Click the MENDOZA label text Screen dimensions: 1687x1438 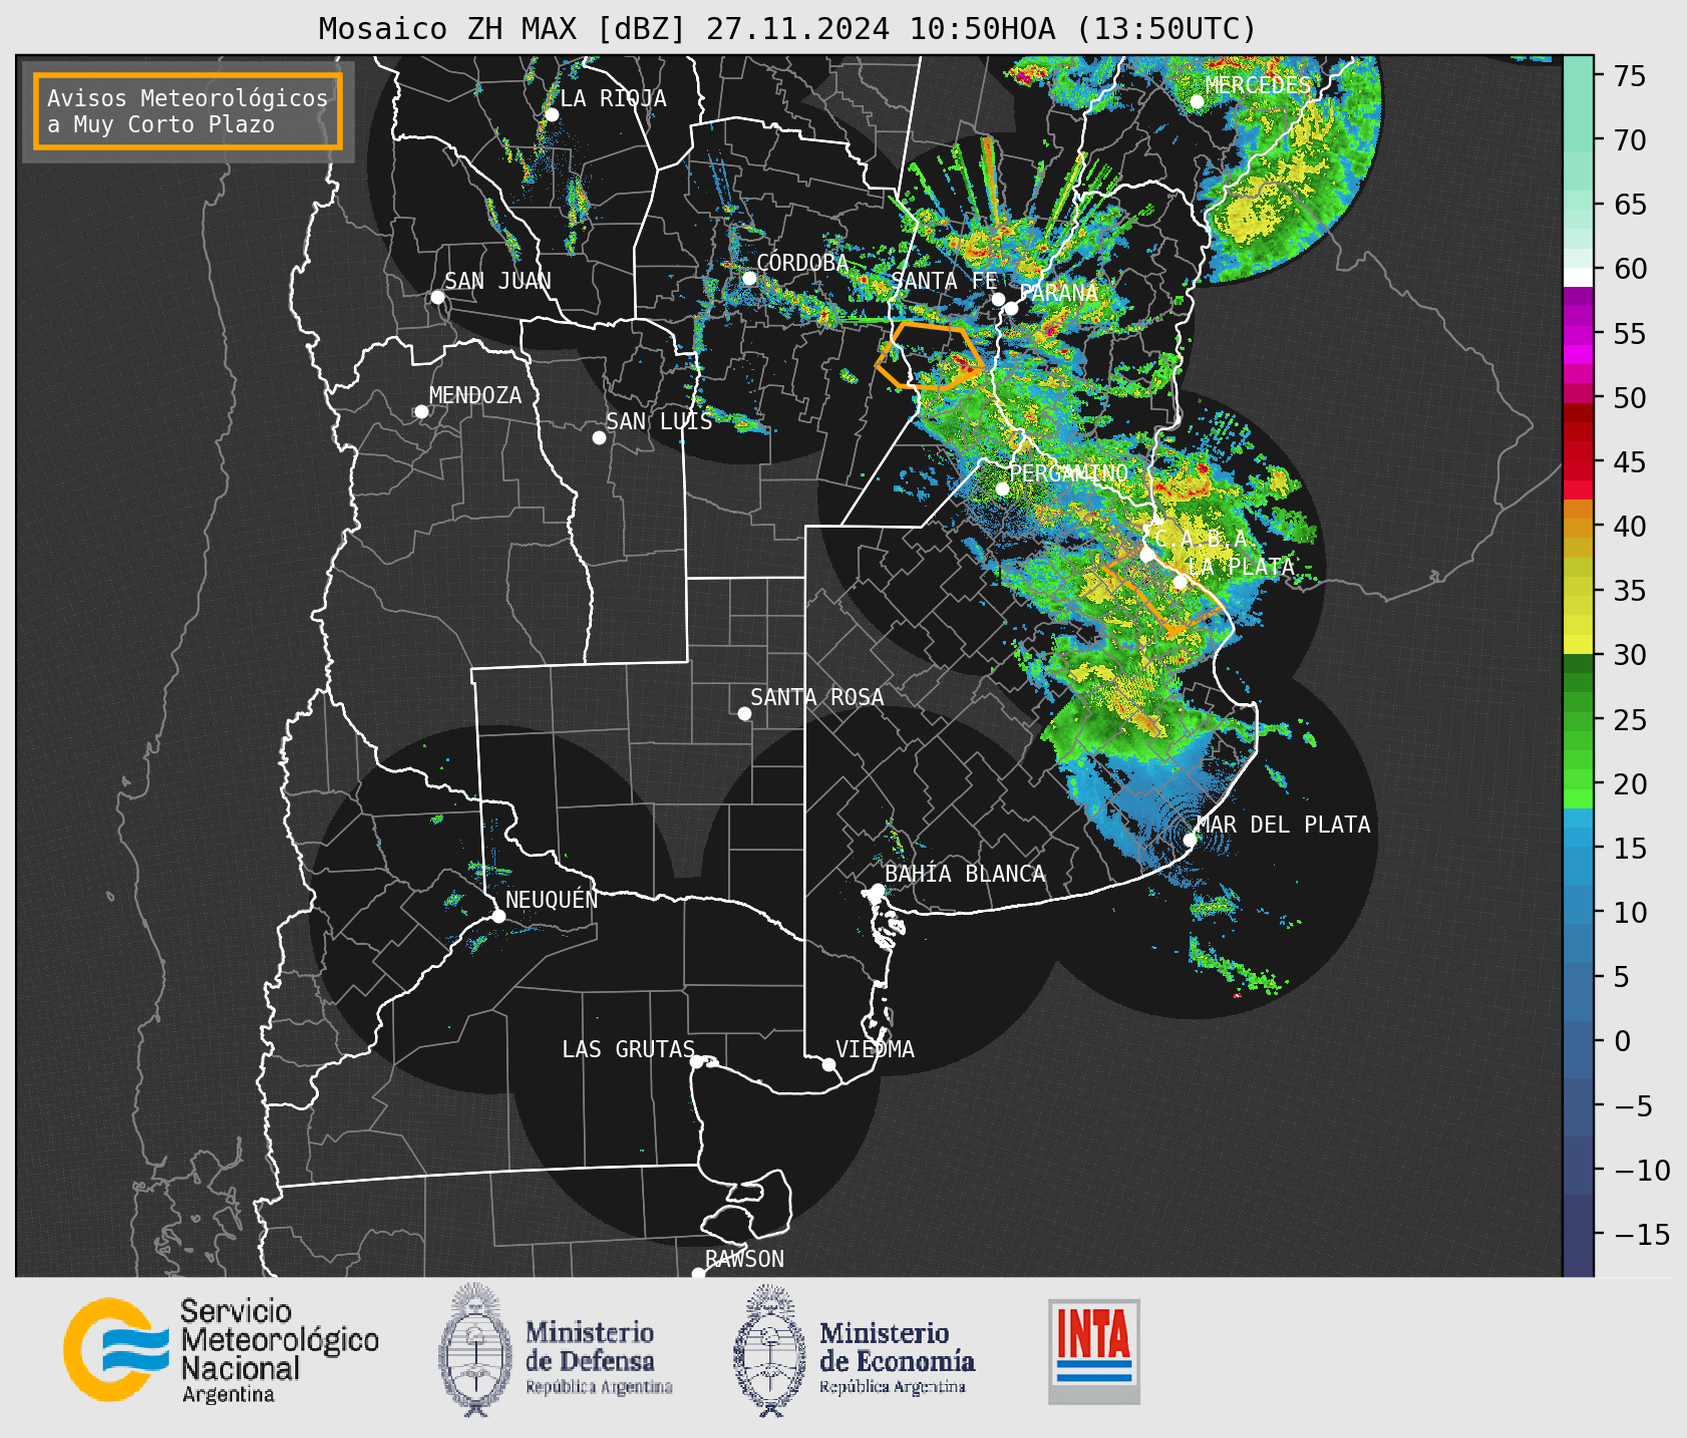[475, 395]
